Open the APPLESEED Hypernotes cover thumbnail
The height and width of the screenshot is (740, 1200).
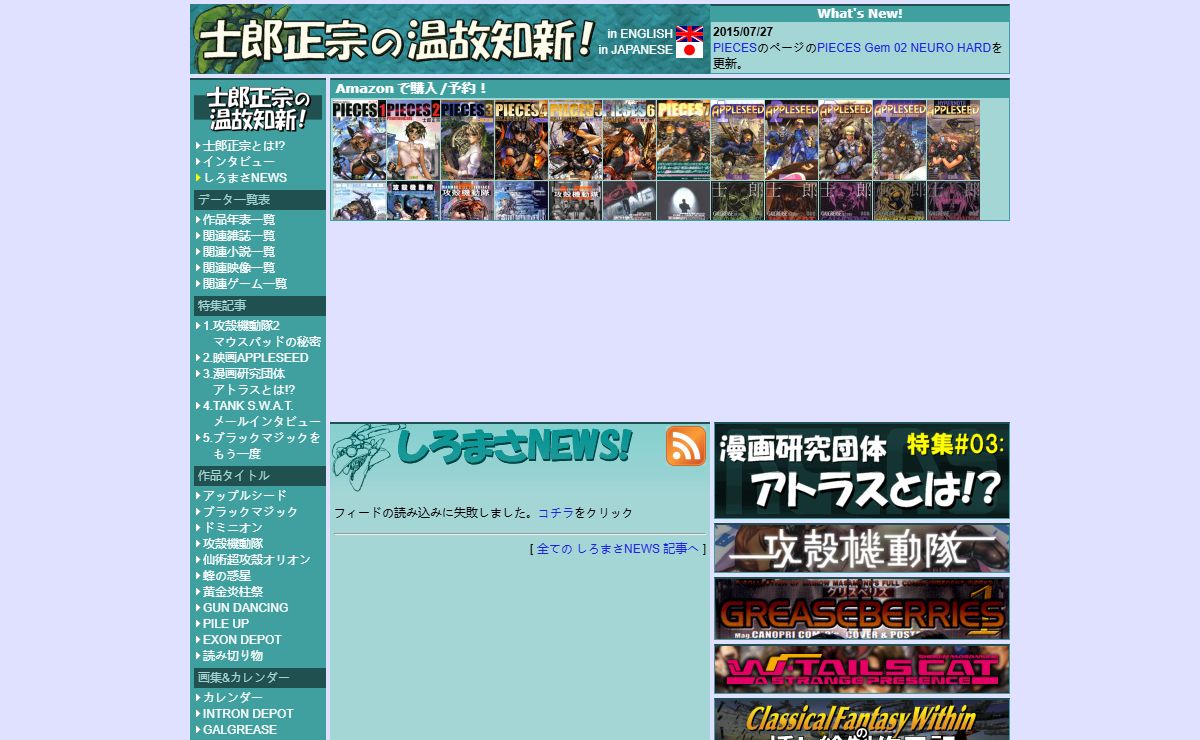953,140
